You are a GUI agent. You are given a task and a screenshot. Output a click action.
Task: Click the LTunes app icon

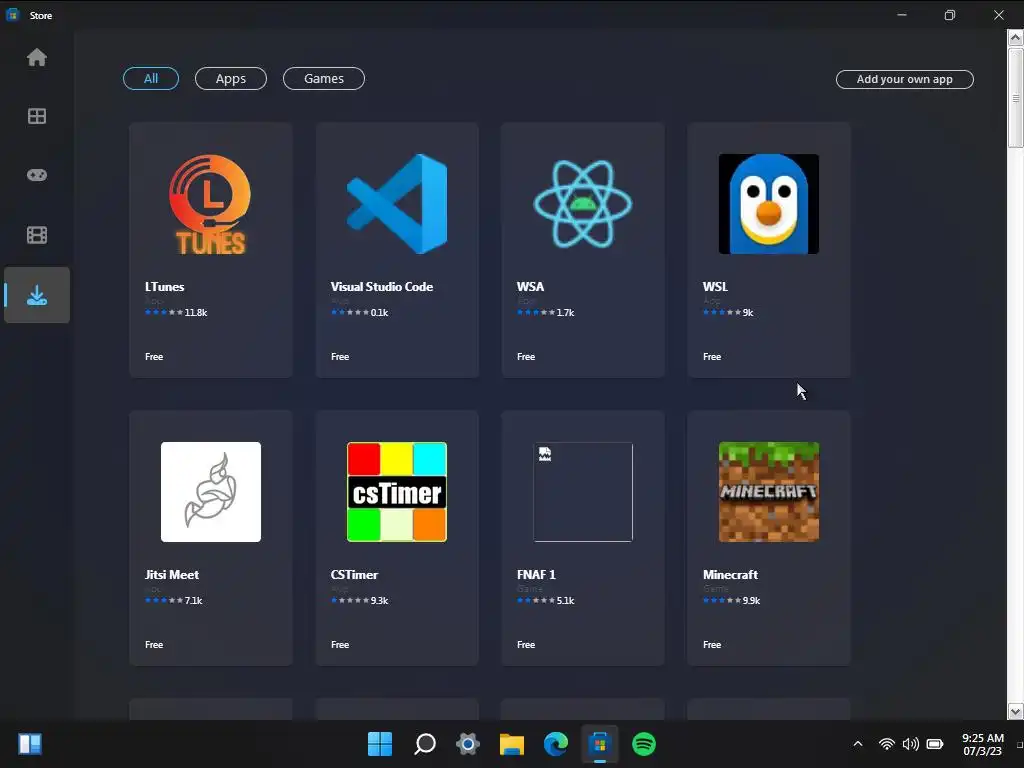pos(210,204)
